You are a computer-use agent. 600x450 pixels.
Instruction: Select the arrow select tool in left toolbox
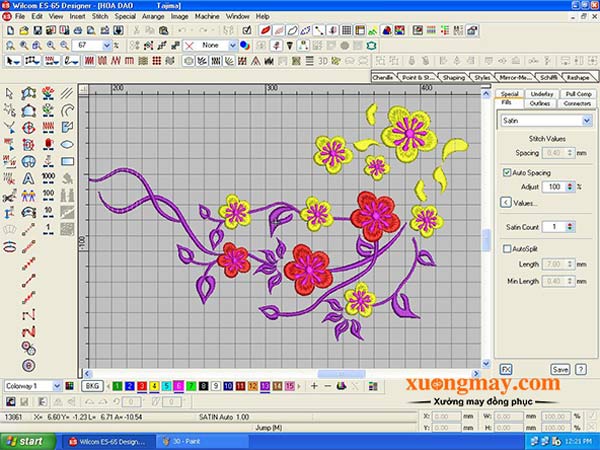pos(9,93)
